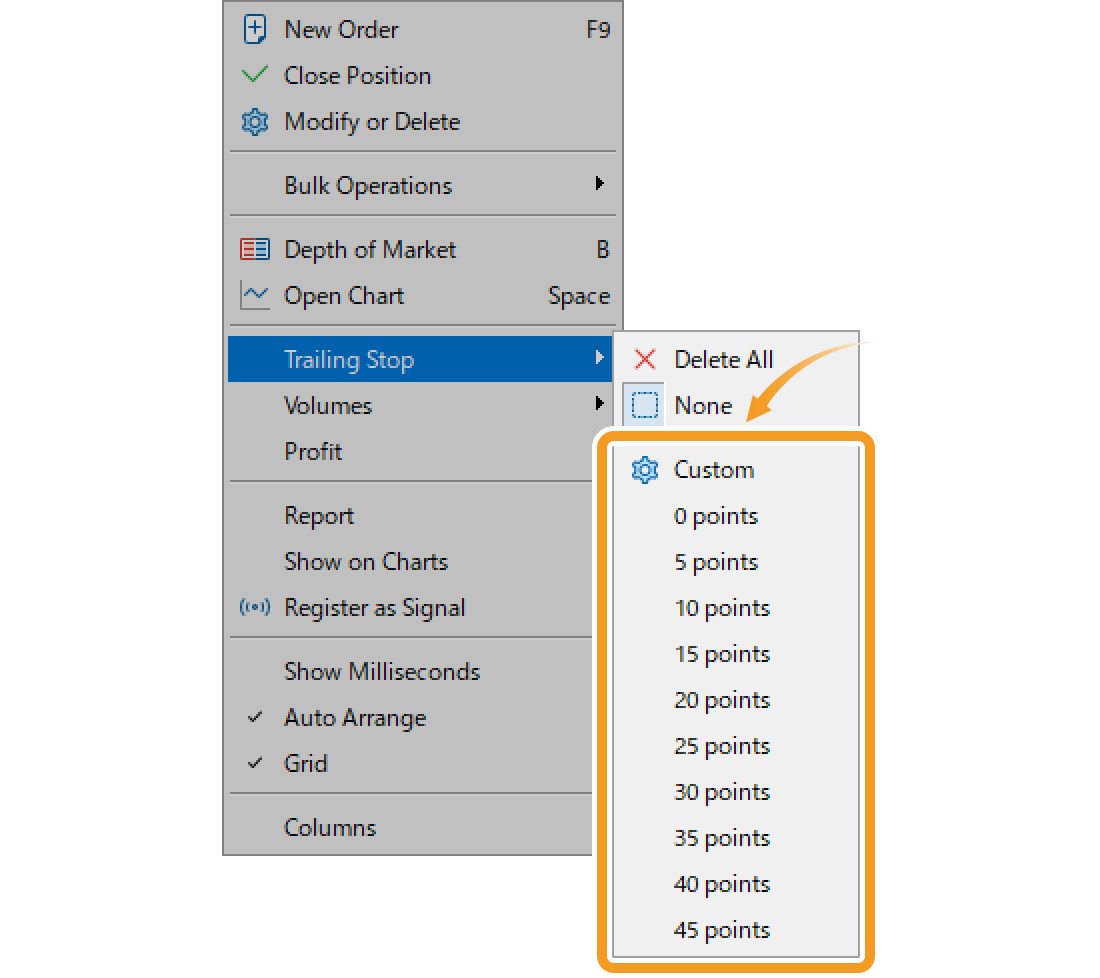Click the Depth of Market icon
The image size is (1100, 978).
pos(255,249)
